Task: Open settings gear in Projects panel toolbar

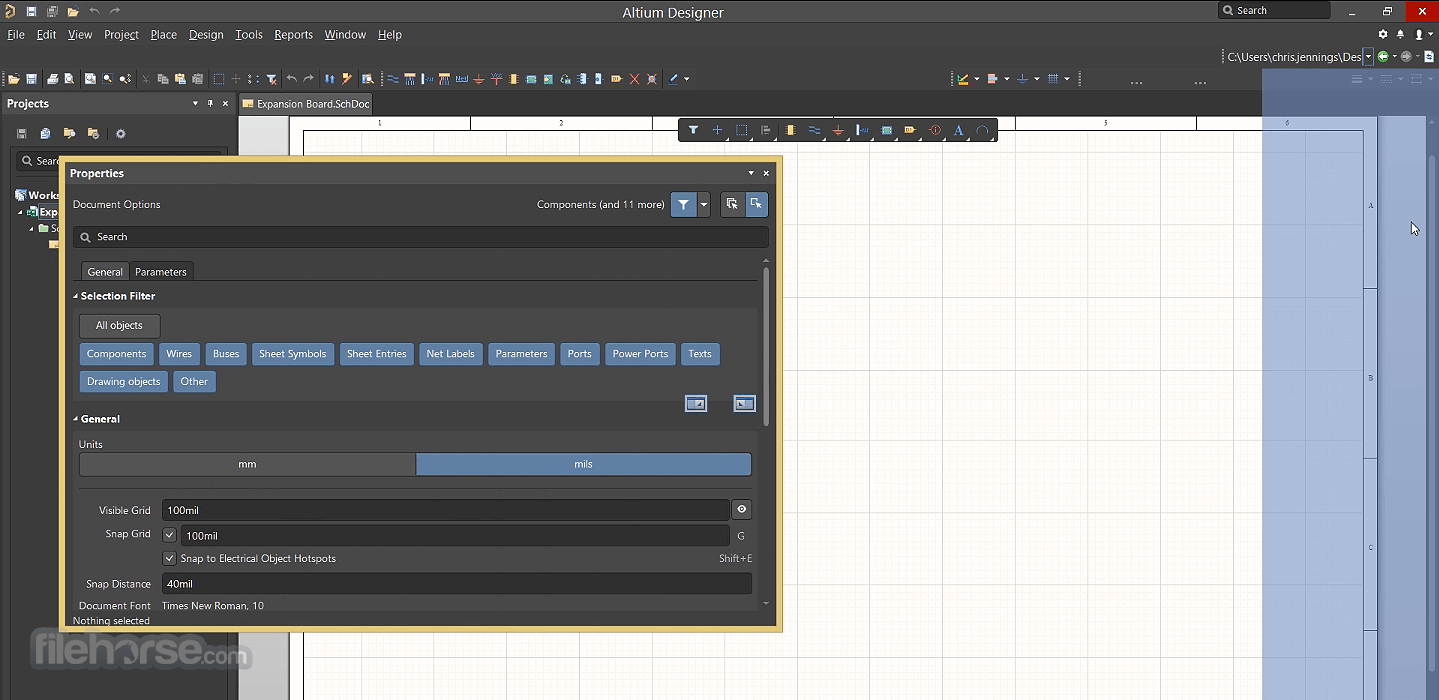Action: point(121,133)
